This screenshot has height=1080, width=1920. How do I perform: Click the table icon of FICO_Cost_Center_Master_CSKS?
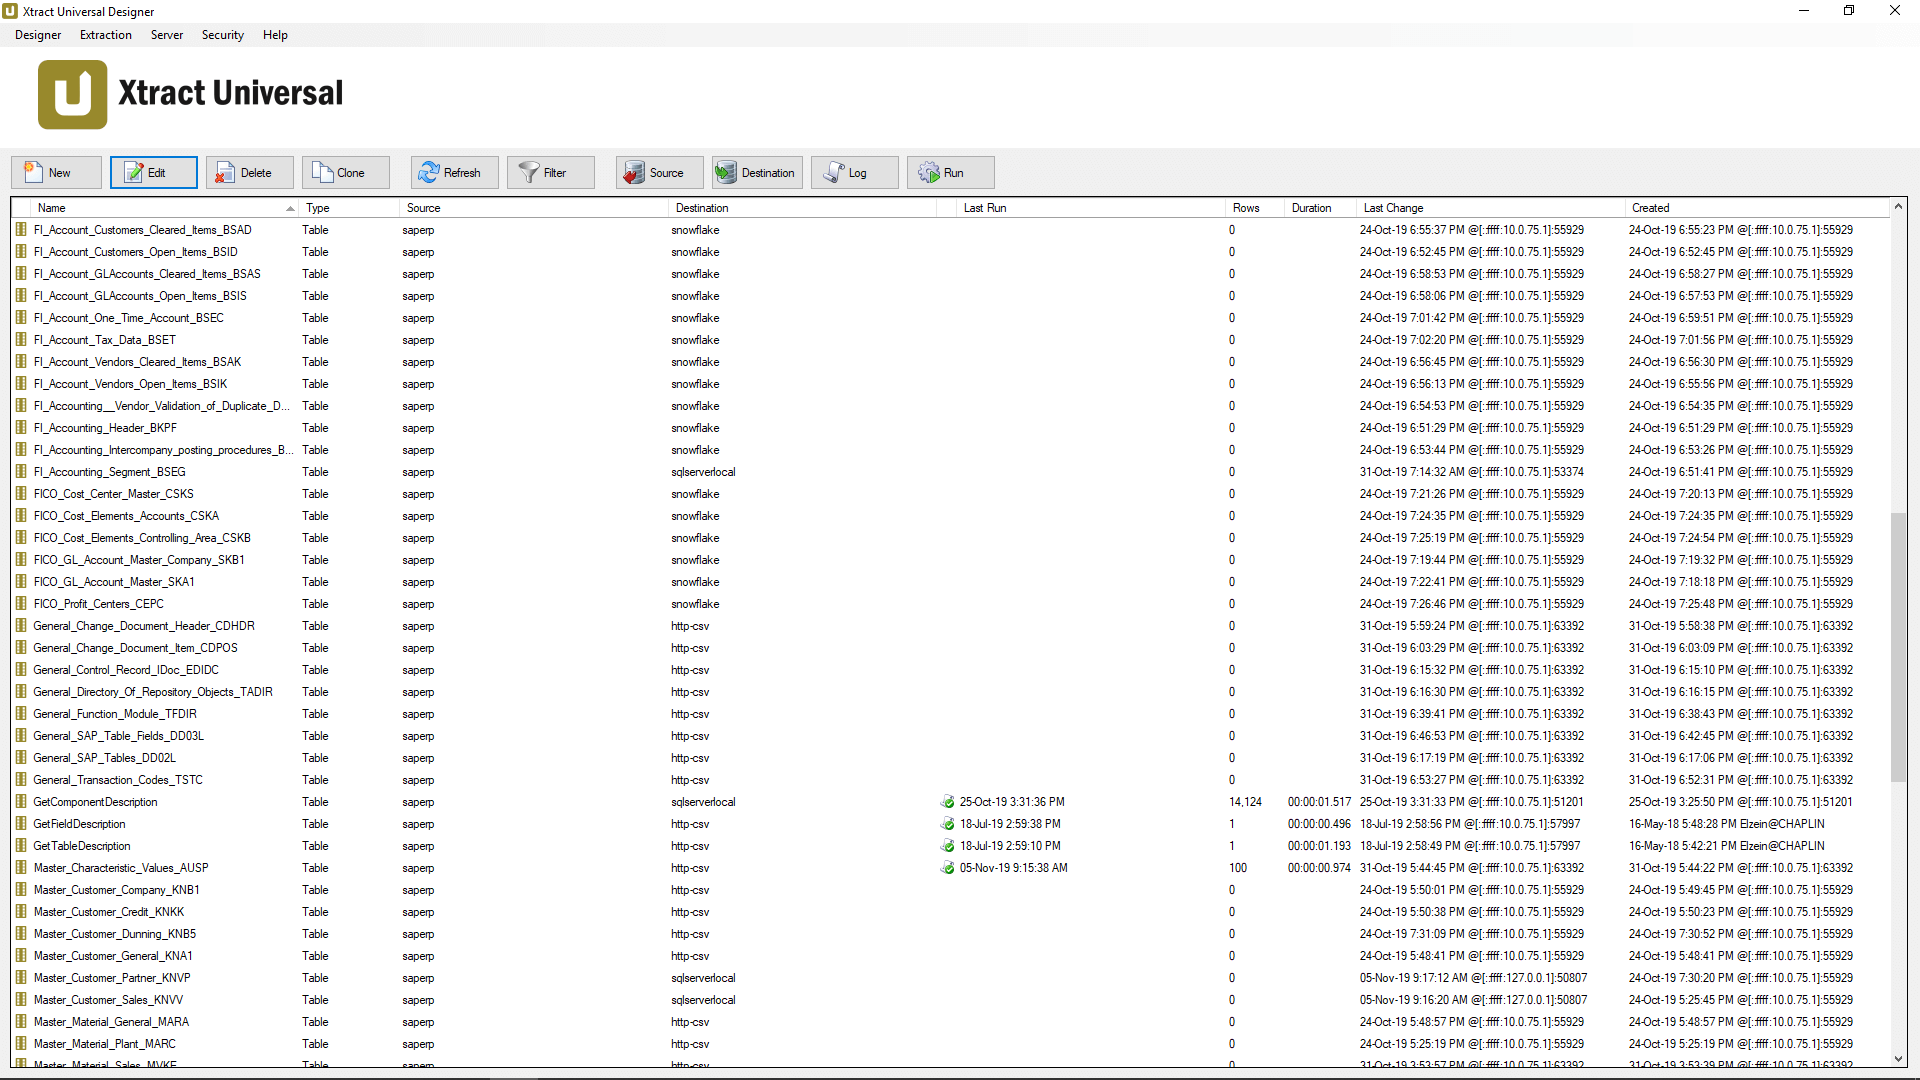click(21, 494)
